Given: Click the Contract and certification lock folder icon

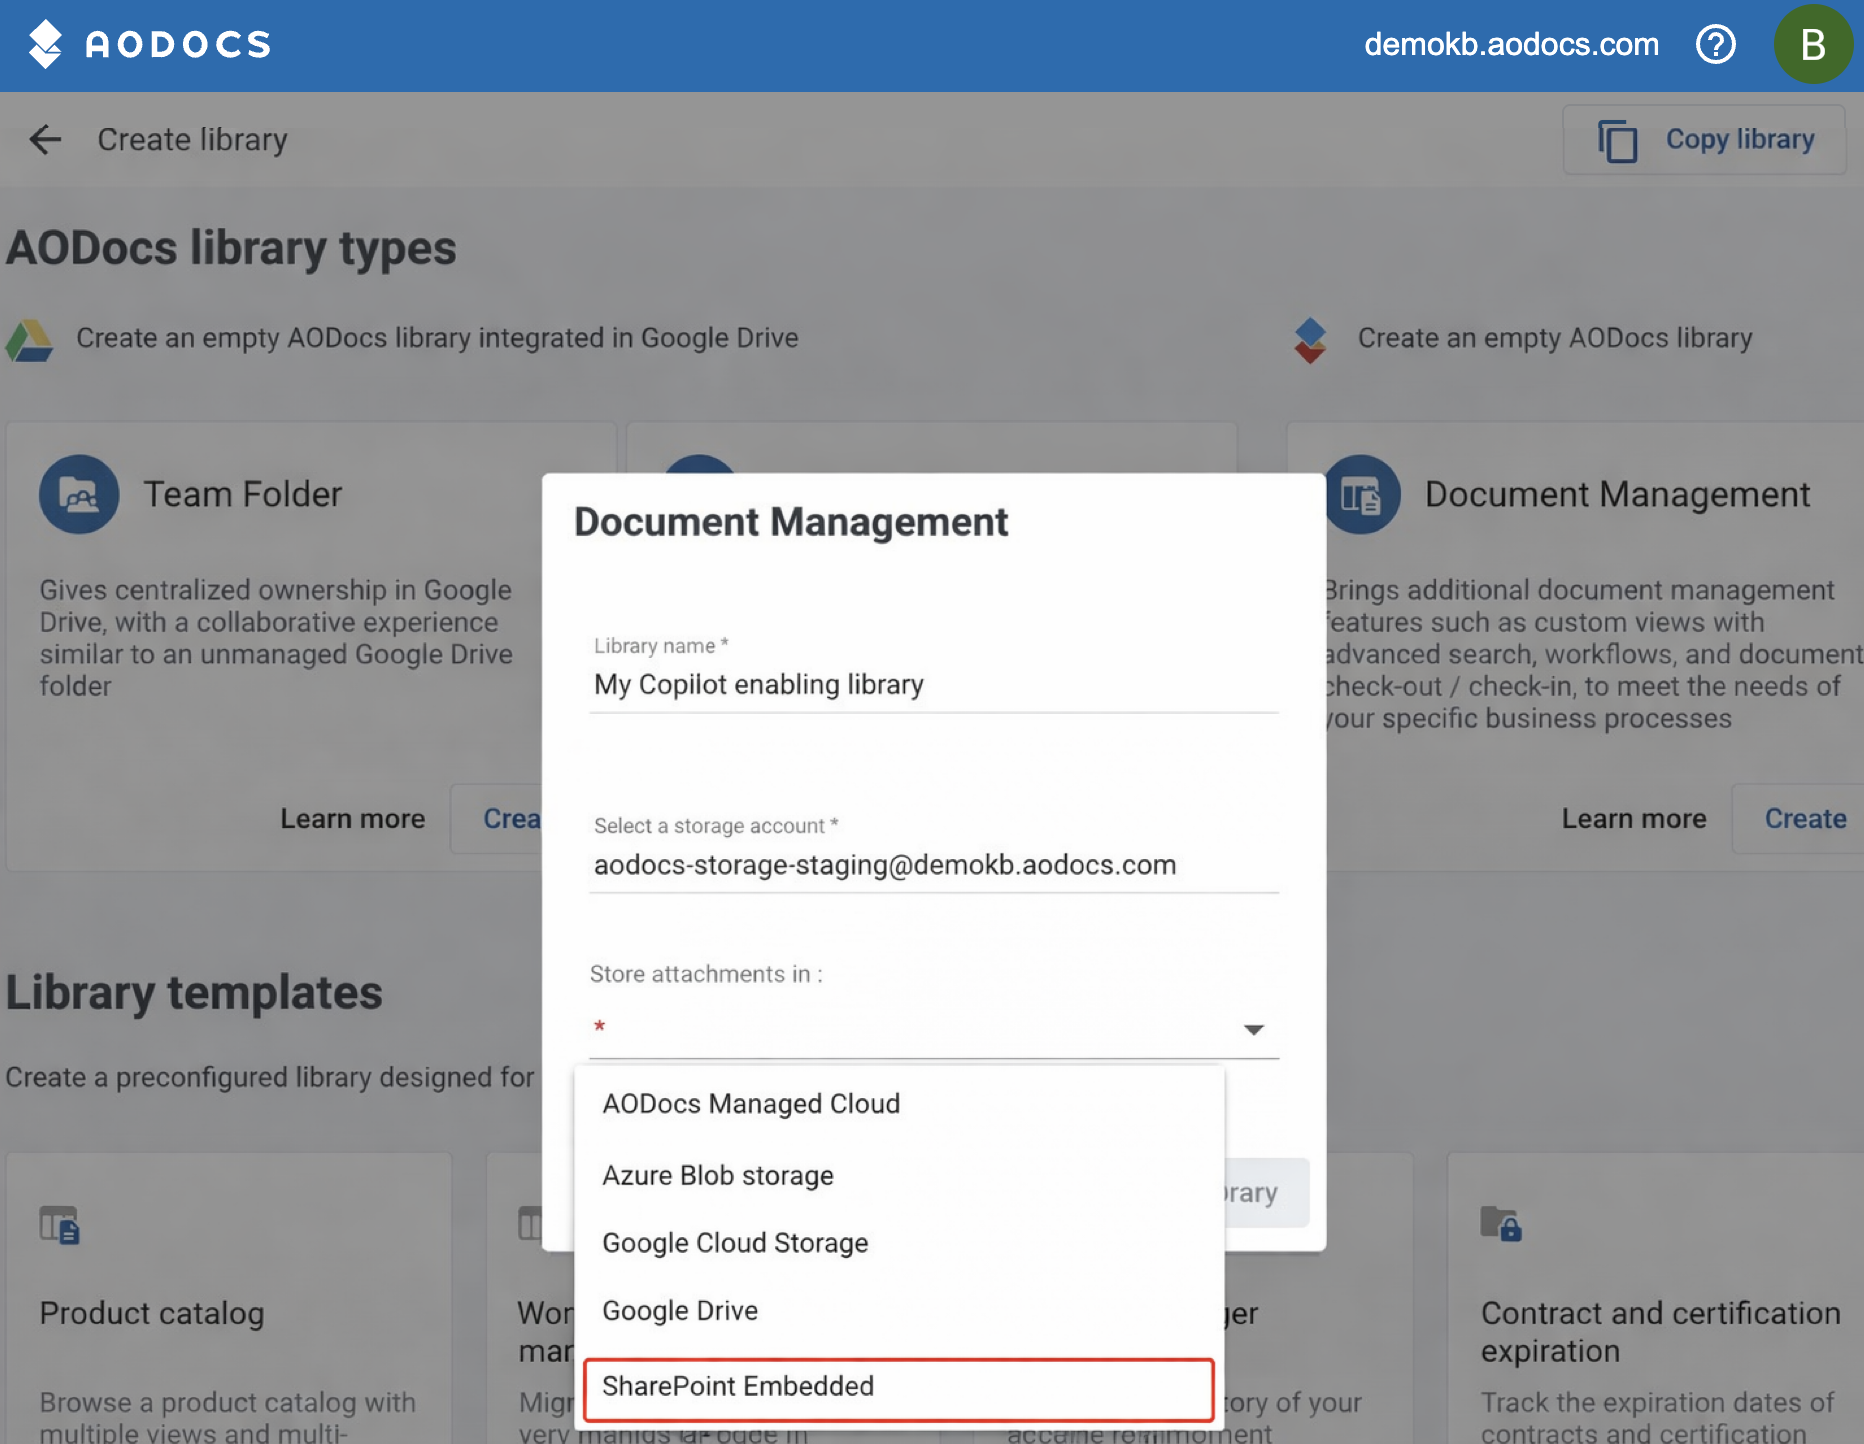Looking at the screenshot, I should pos(1501,1223).
